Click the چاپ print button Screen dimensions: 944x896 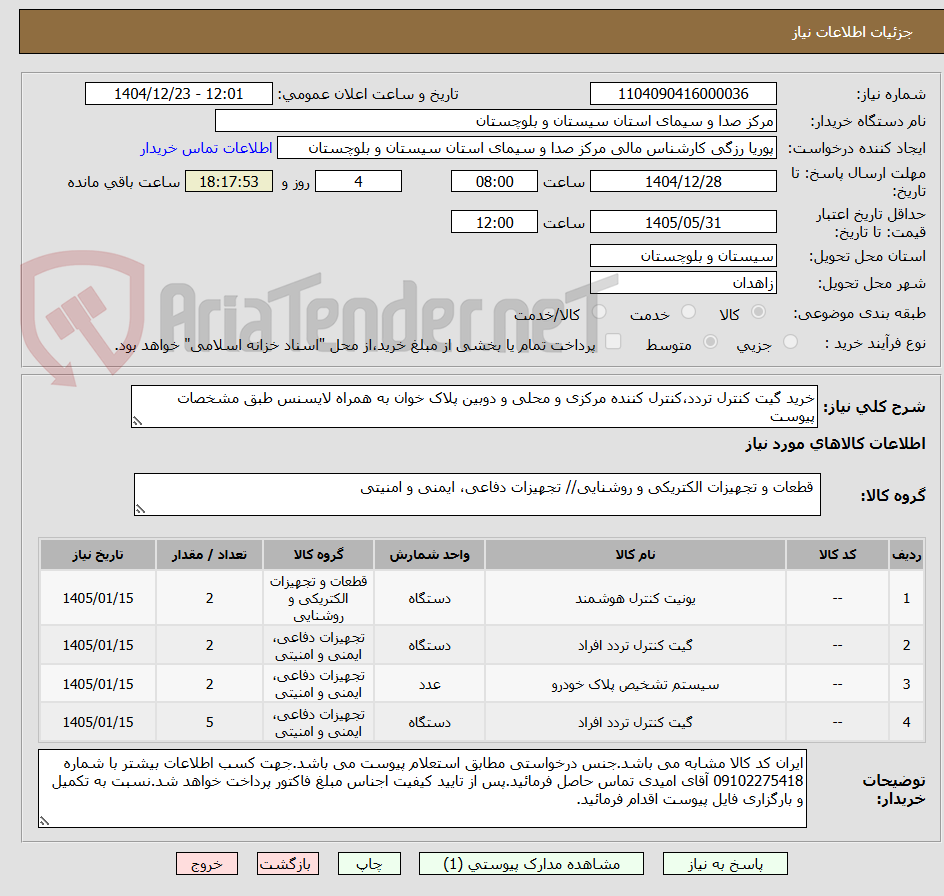[369, 863]
